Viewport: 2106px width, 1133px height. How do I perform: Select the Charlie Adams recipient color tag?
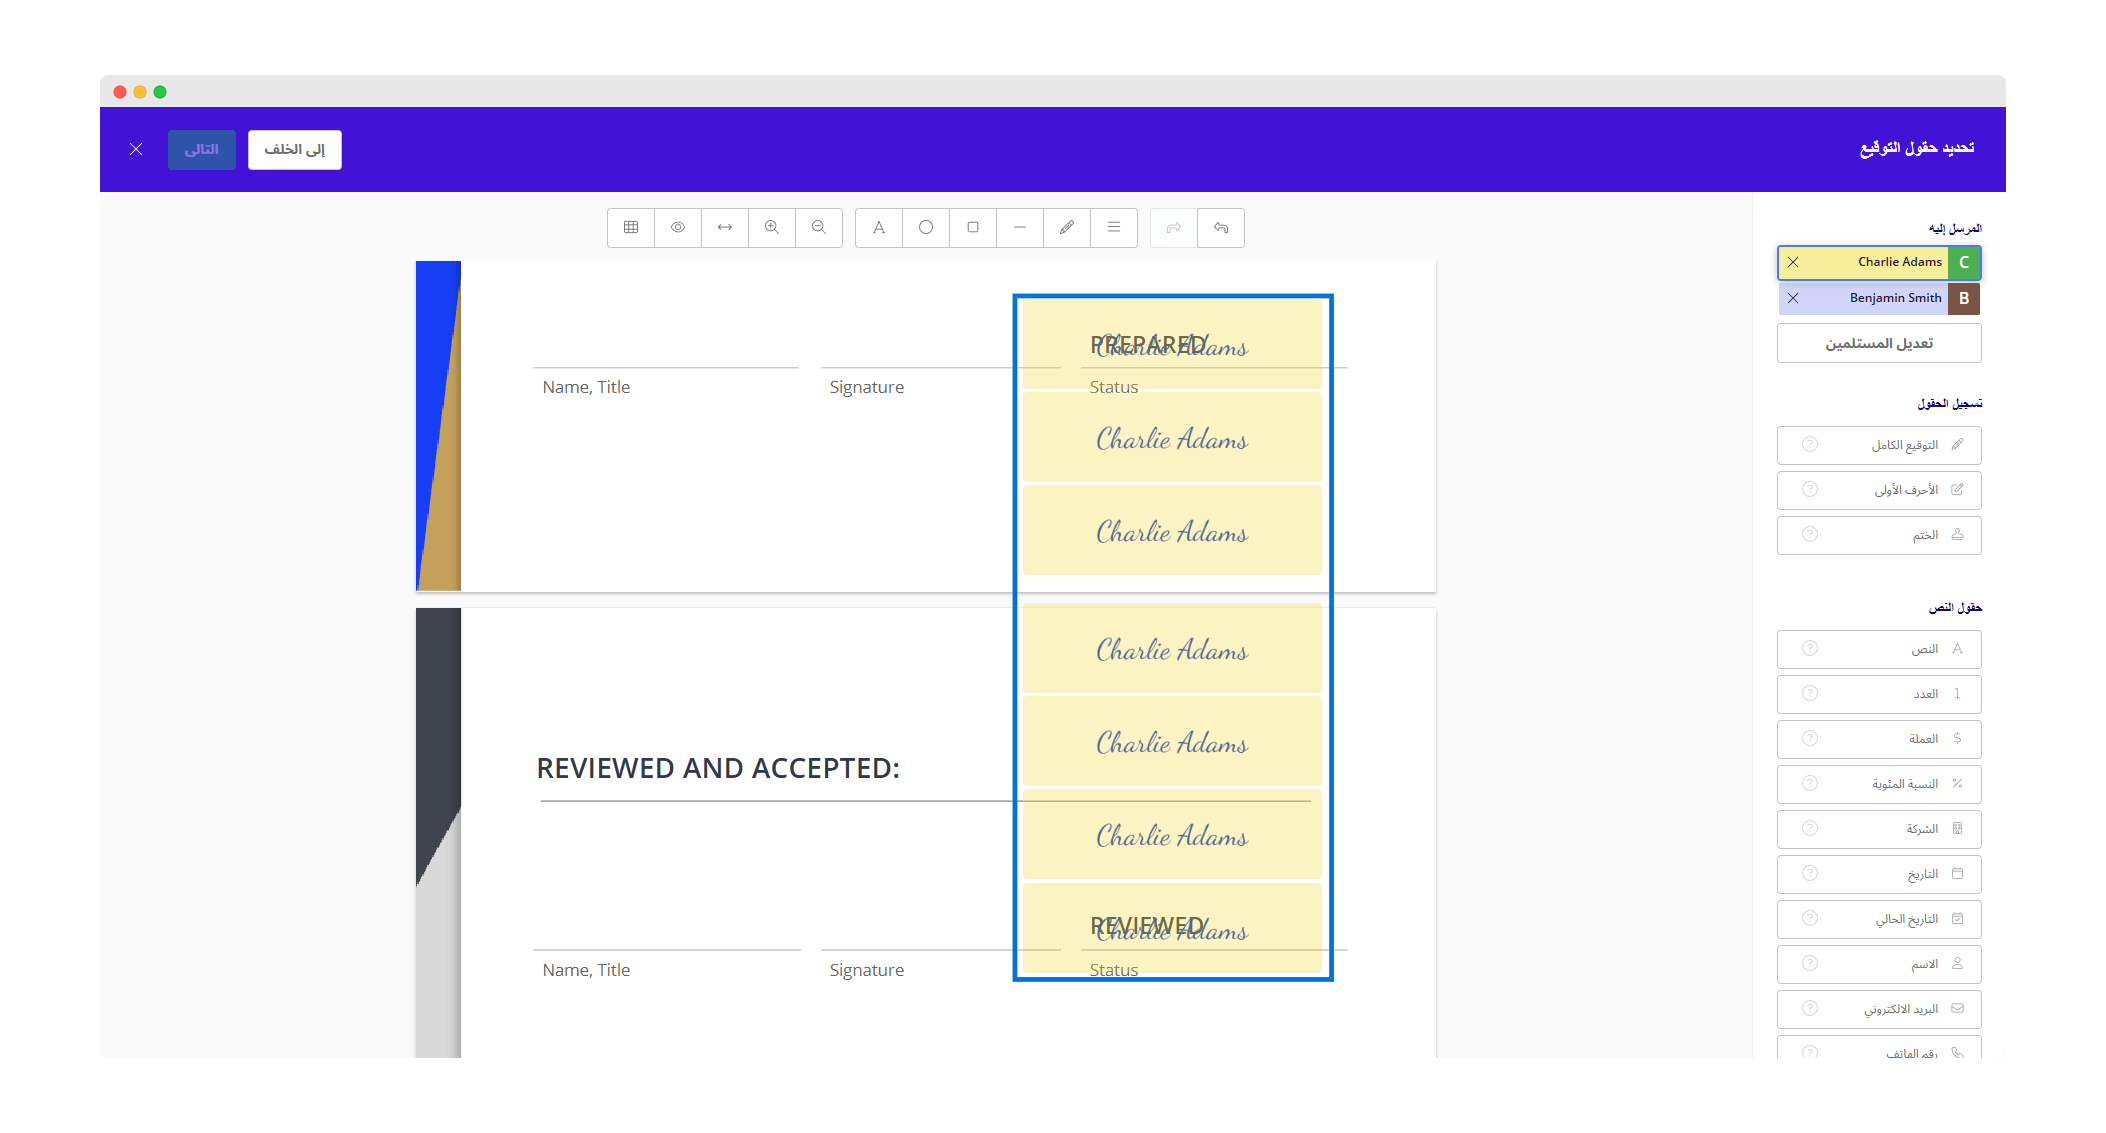(x=1963, y=262)
